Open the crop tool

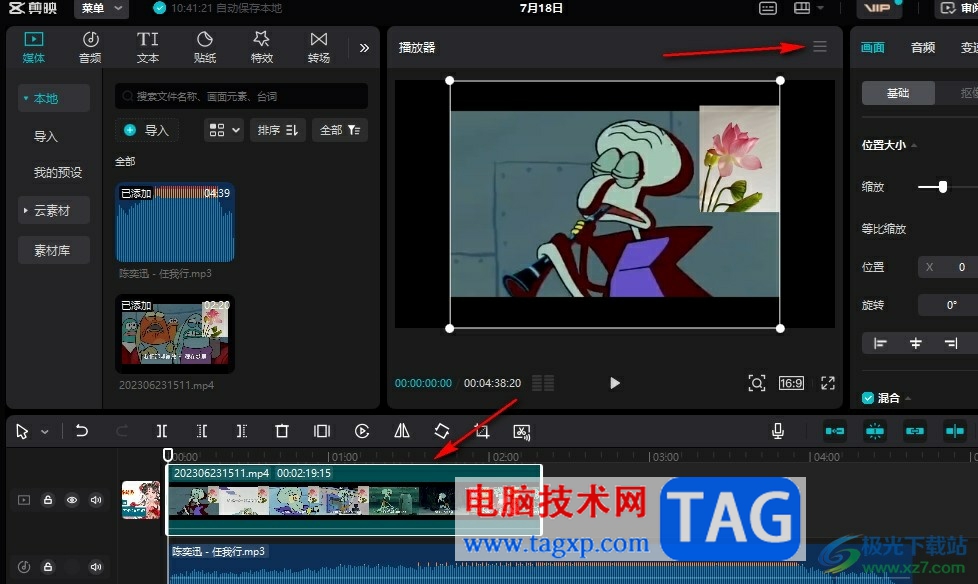pyautogui.click(x=482, y=431)
